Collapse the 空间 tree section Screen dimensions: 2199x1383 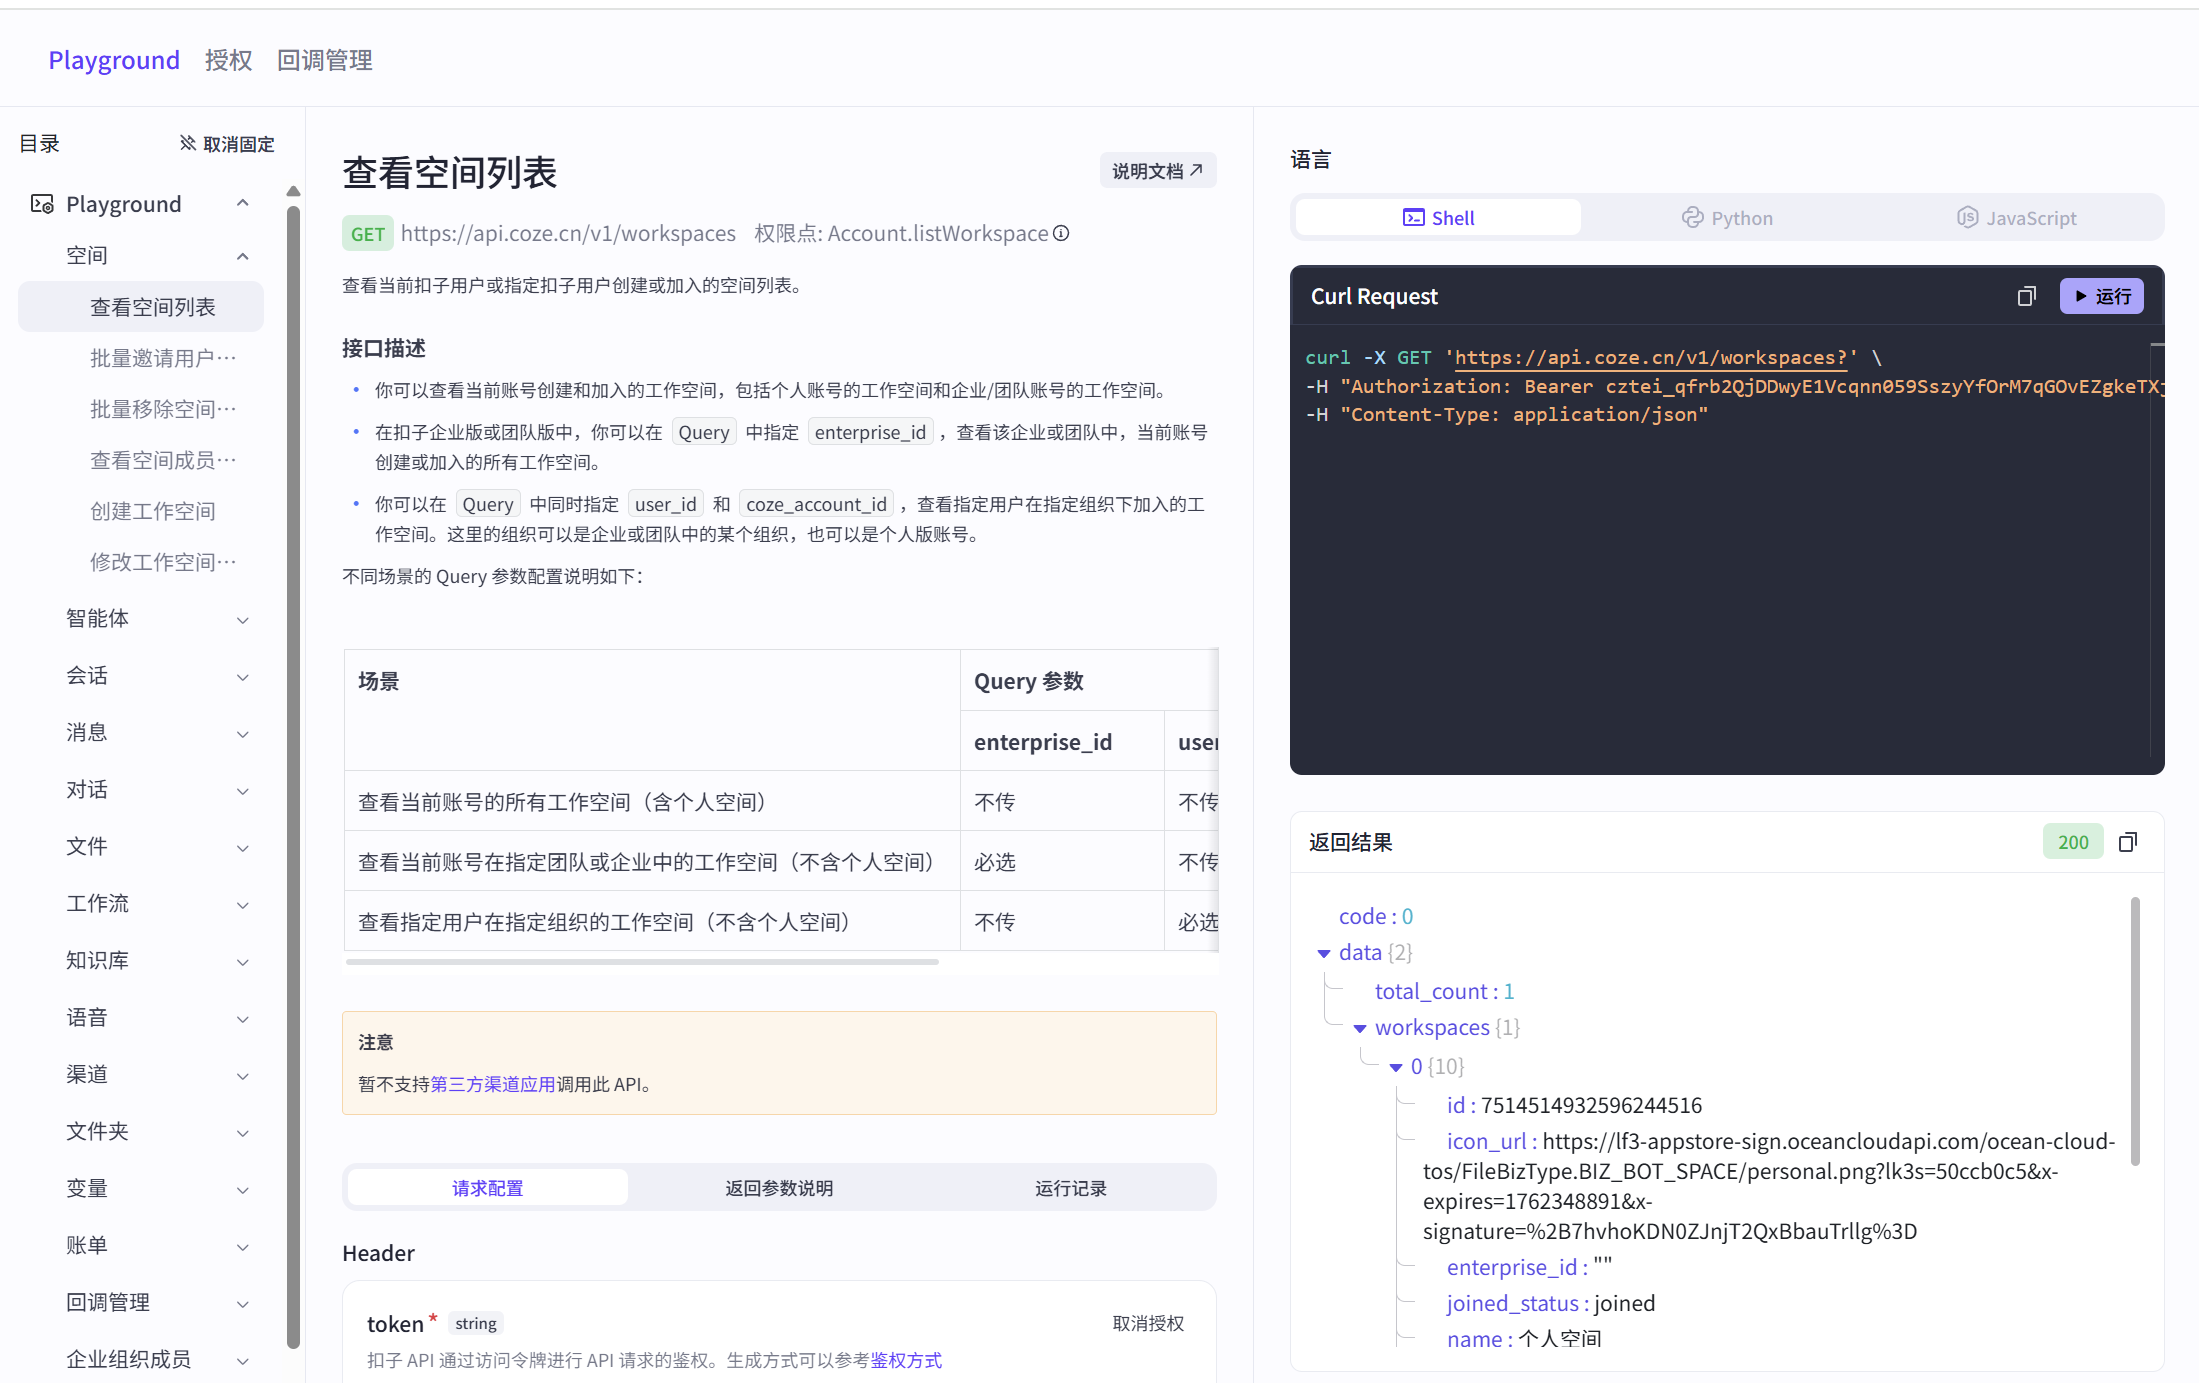pos(242,255)
